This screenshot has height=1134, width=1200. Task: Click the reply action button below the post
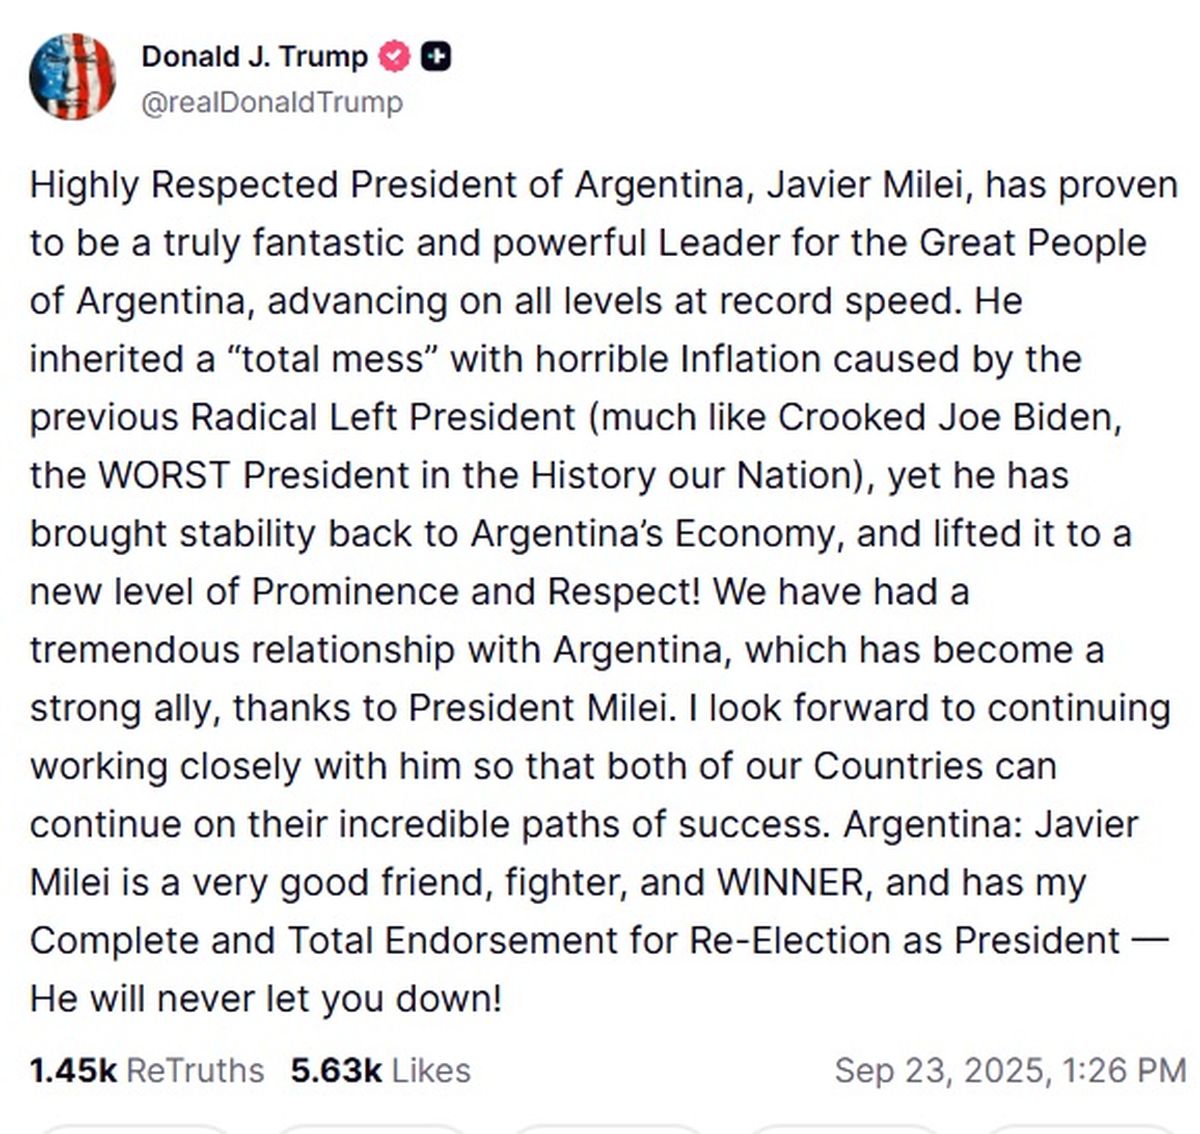pyautogui.click(x=135, y=1130)
